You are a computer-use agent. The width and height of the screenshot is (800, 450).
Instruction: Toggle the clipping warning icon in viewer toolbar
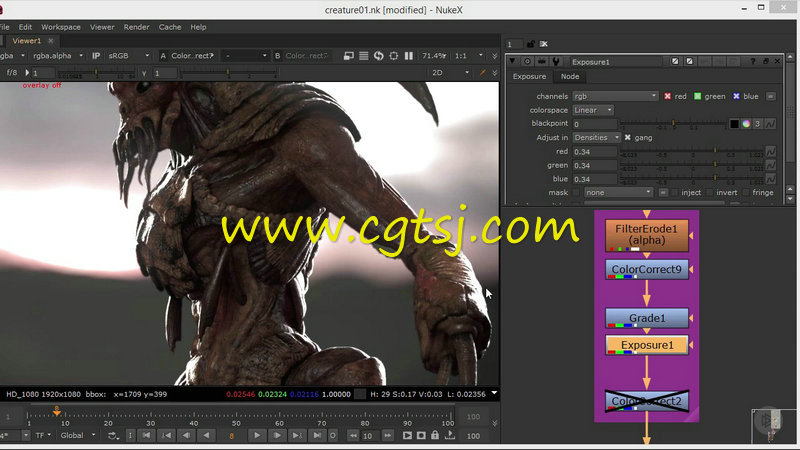pyautogui.click(x=348, y=56)
